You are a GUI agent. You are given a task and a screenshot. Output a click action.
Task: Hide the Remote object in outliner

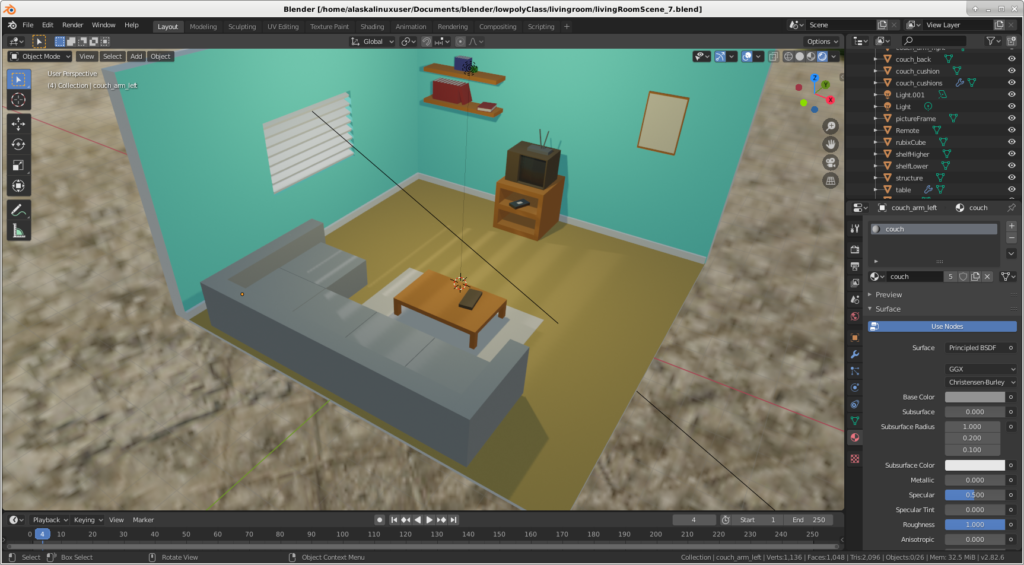[1011, 130]
